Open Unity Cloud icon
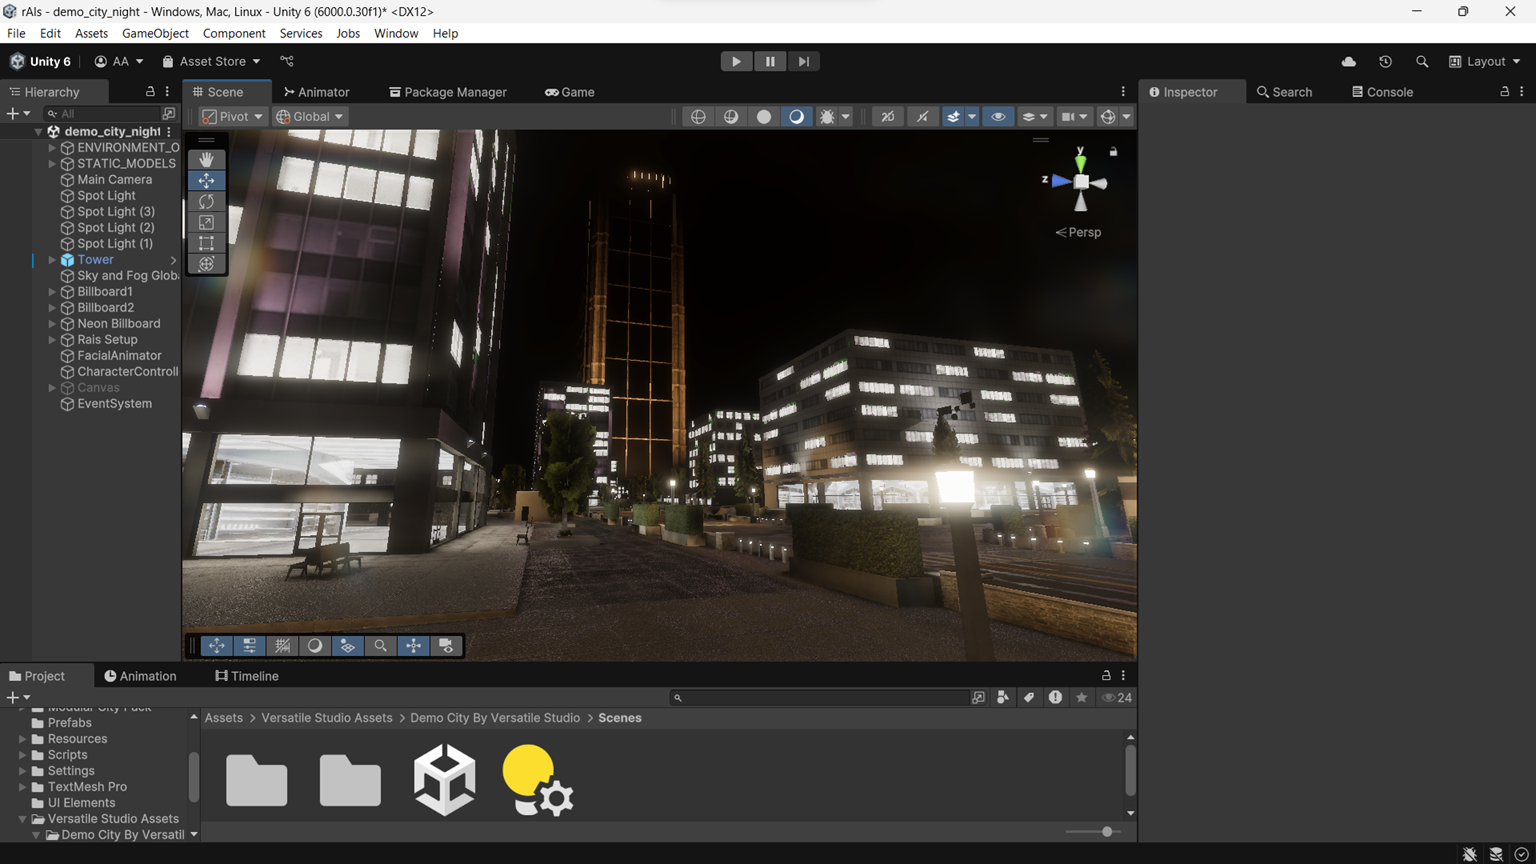The image size is (1536, 864). 1348,61
